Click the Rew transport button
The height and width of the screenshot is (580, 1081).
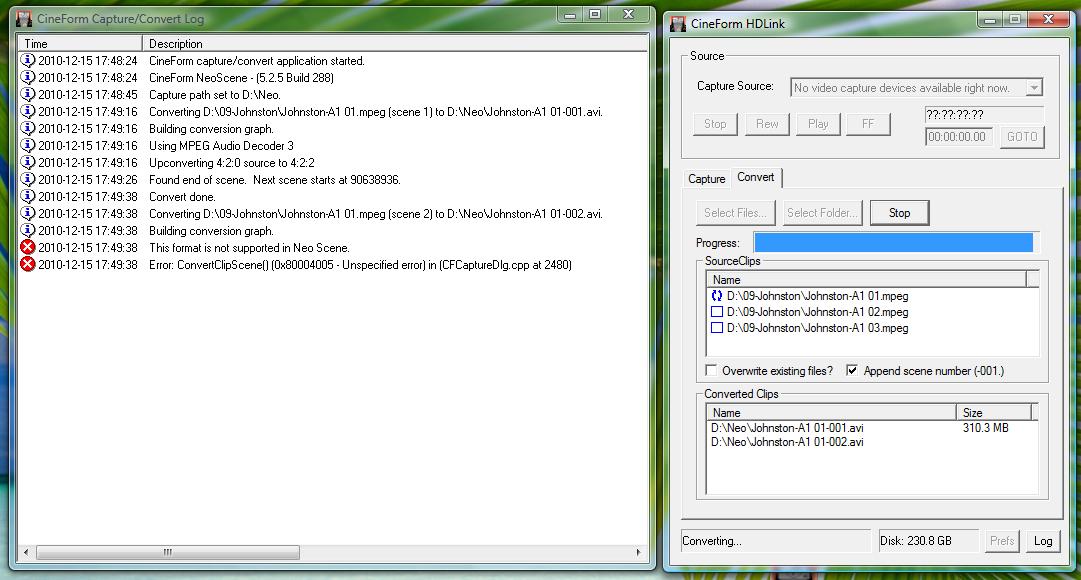point(767,124)
